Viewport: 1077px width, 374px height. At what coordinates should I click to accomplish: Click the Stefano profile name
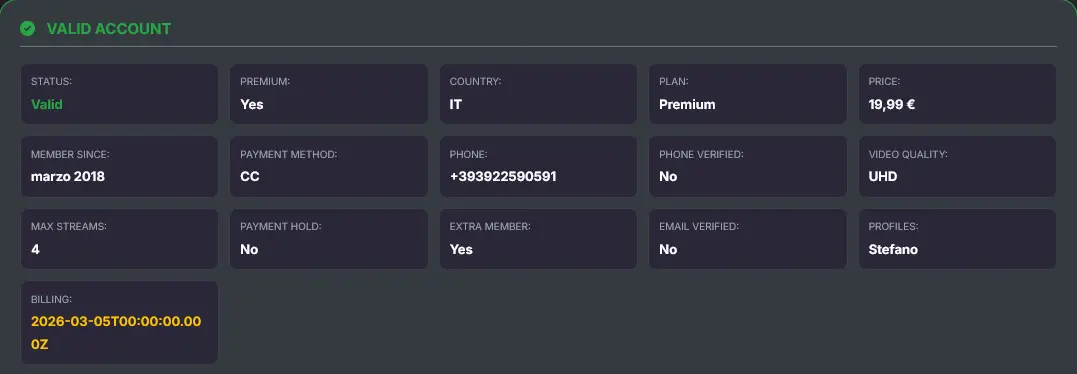click(893, 249)
